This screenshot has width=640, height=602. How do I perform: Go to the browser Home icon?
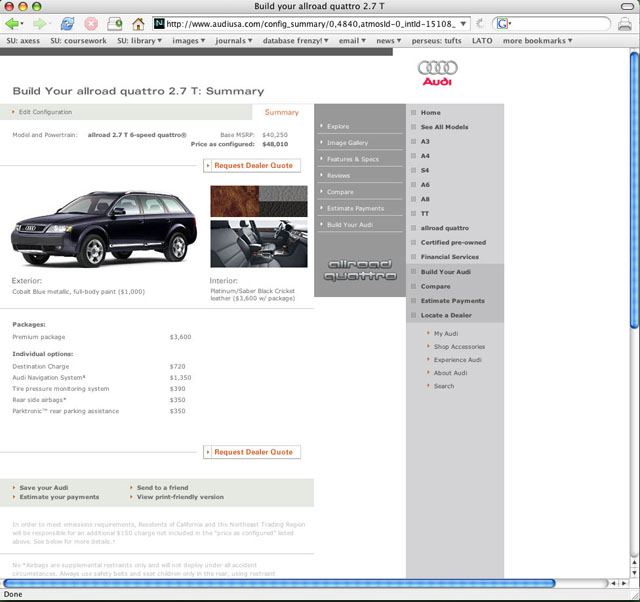click(x=138, y=23)
